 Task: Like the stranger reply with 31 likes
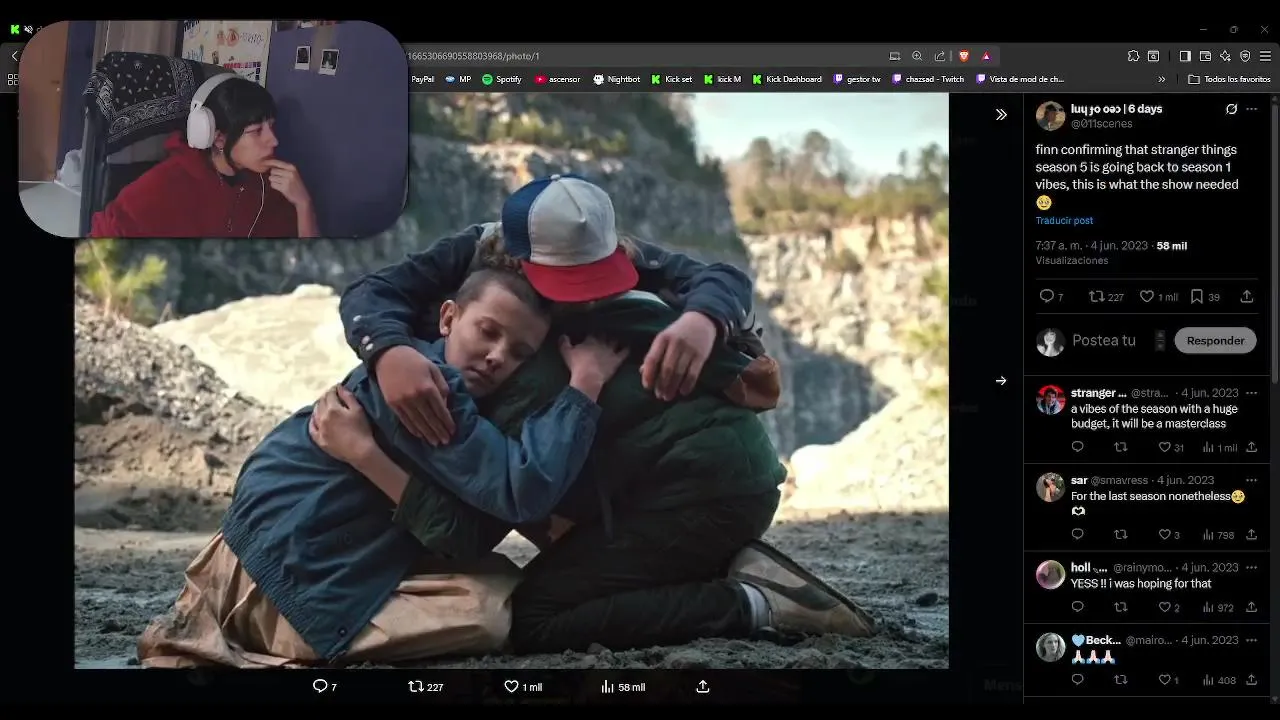[1170, 447]
